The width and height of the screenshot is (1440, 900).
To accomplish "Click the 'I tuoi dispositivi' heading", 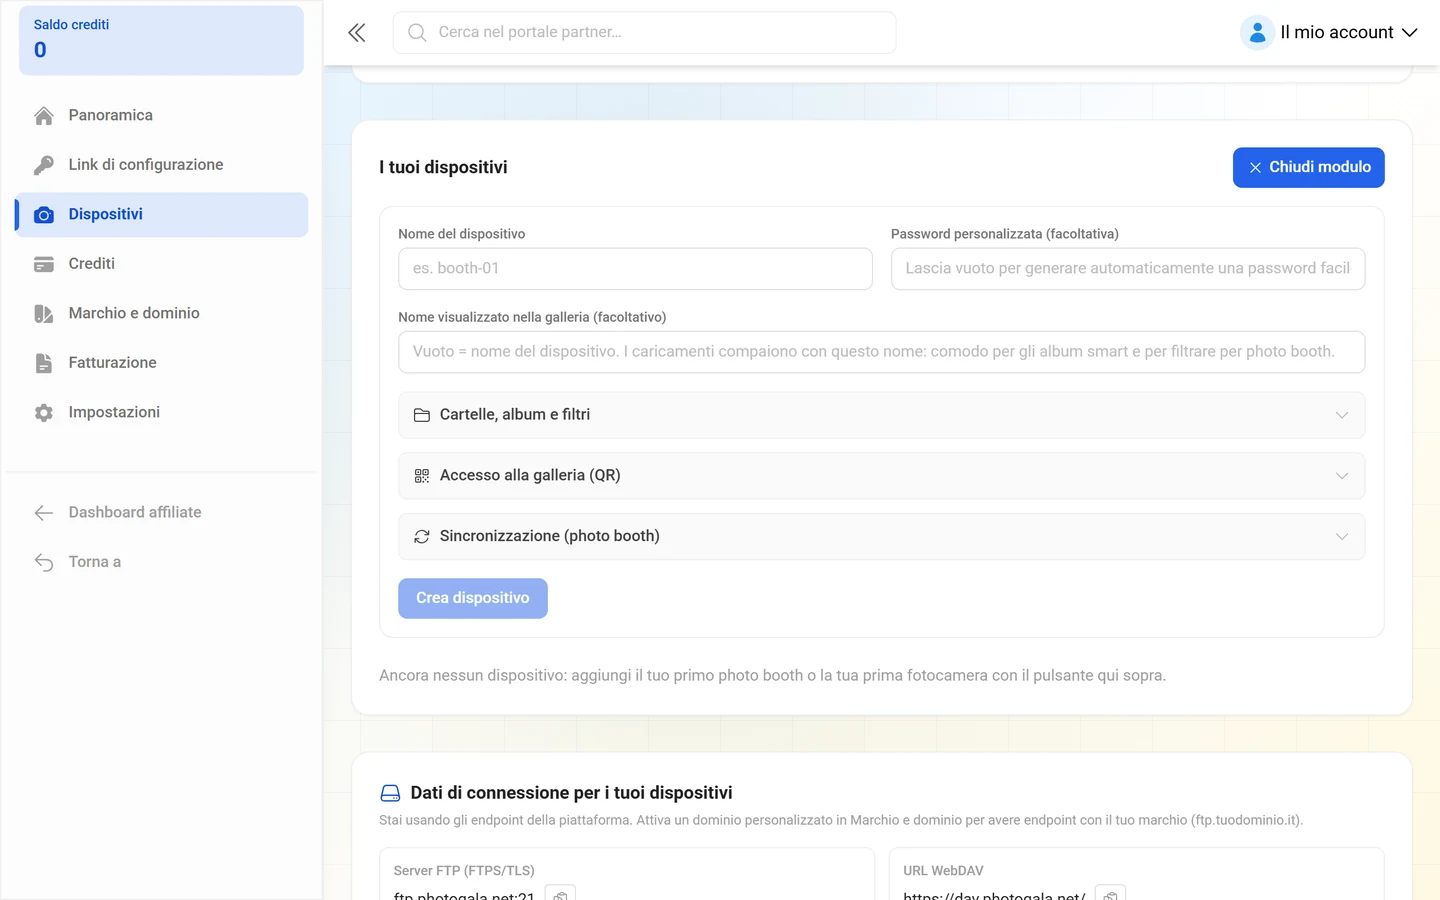I will tap(443, 167).
